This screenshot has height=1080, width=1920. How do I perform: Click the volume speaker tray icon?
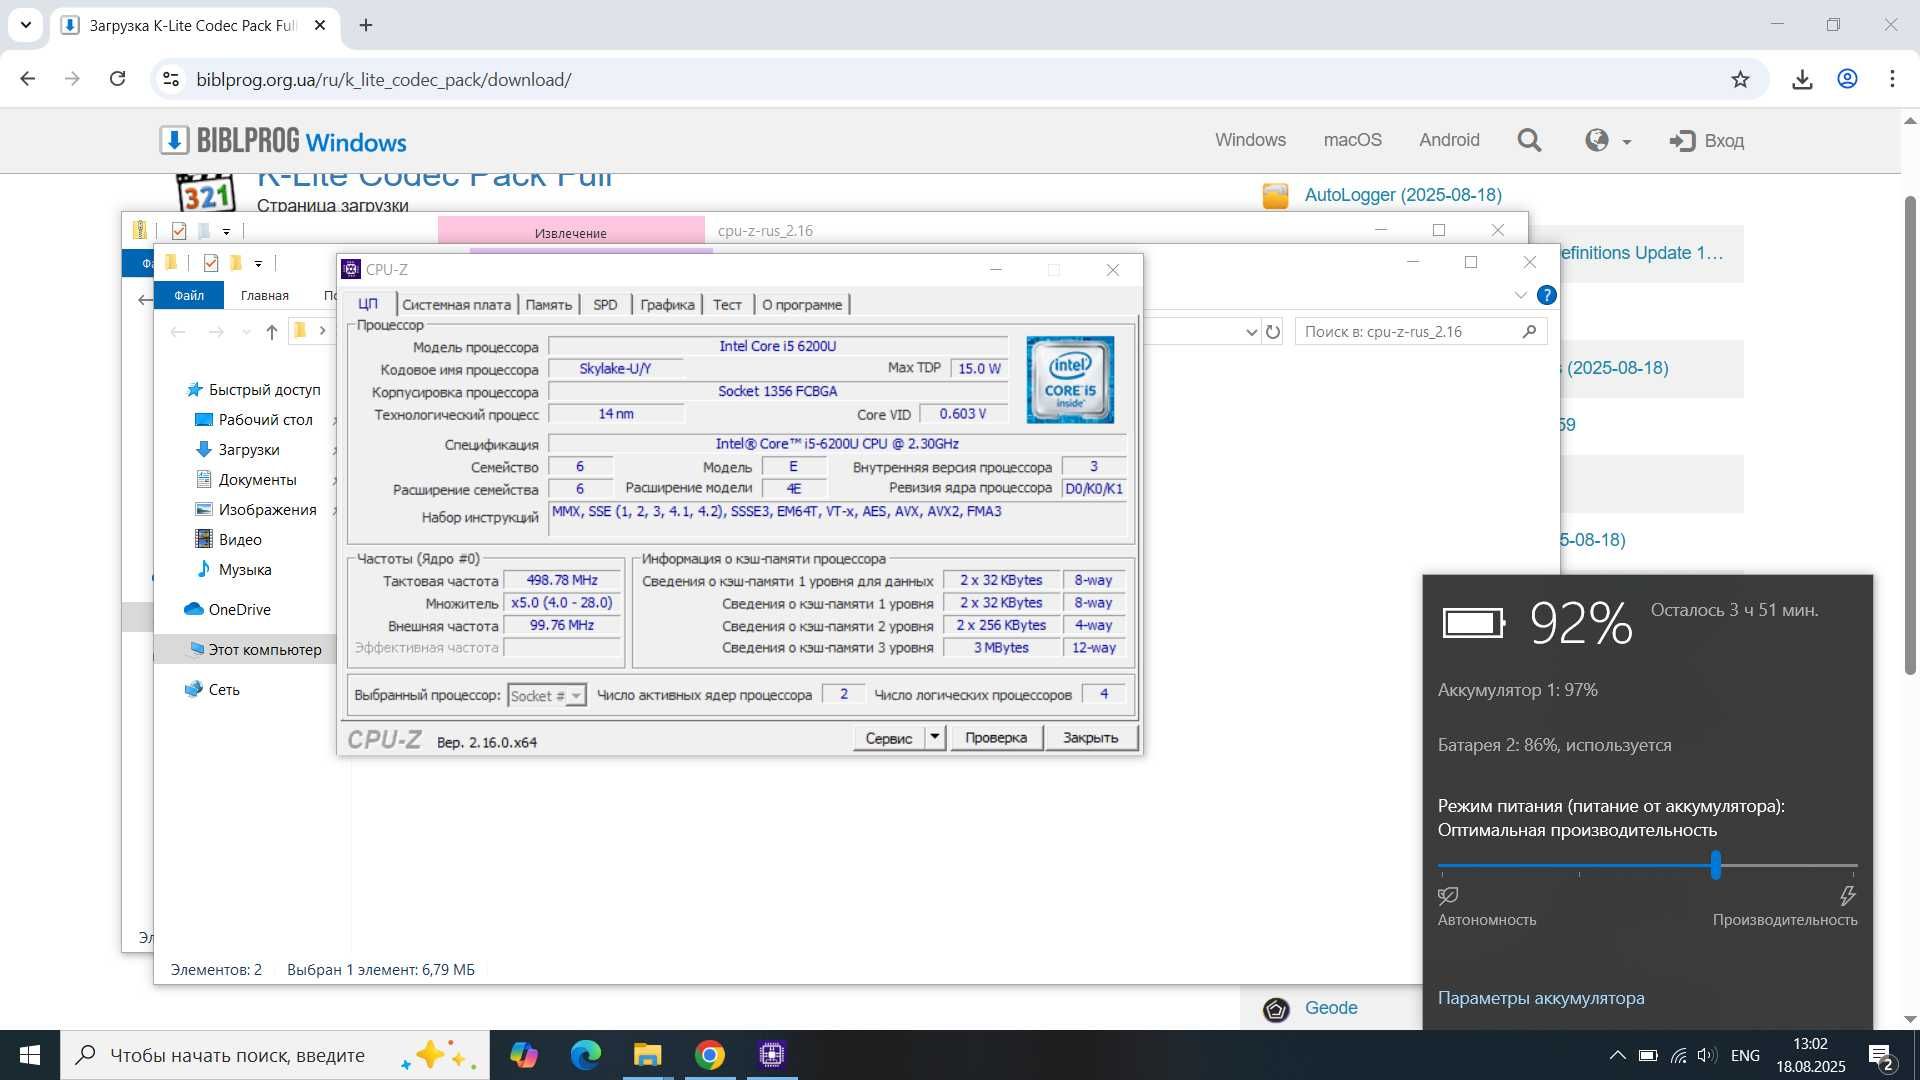tap(1707, 1055)
